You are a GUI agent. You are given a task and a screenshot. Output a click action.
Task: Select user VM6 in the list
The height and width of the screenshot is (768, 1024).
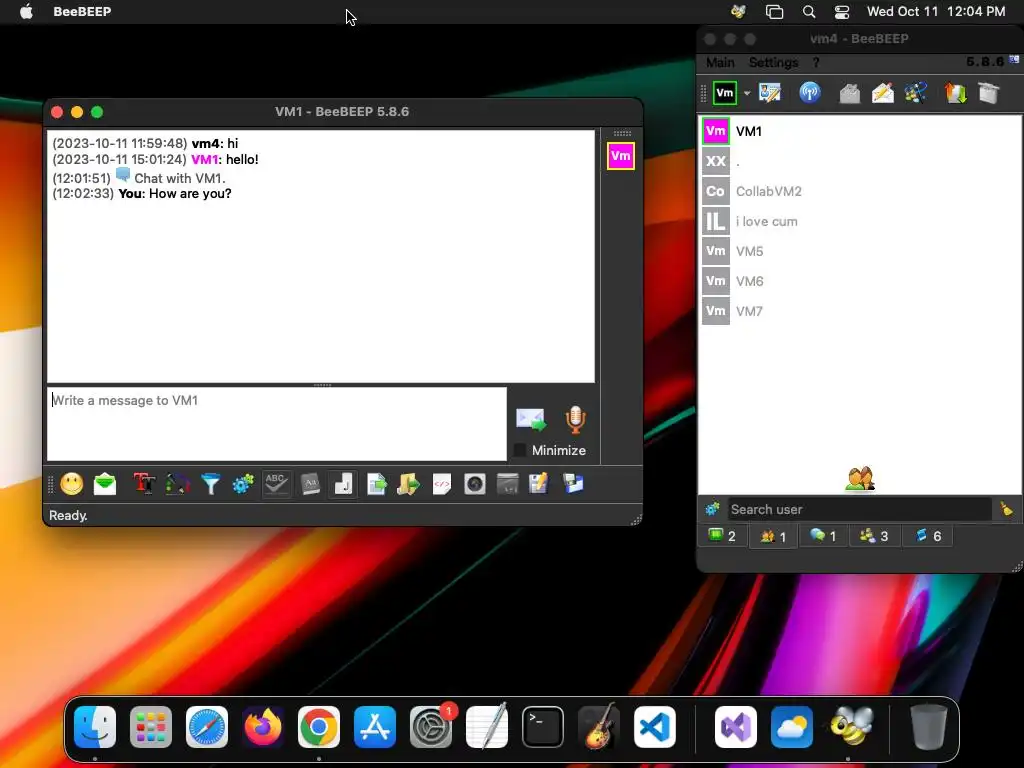pos(860,281)
